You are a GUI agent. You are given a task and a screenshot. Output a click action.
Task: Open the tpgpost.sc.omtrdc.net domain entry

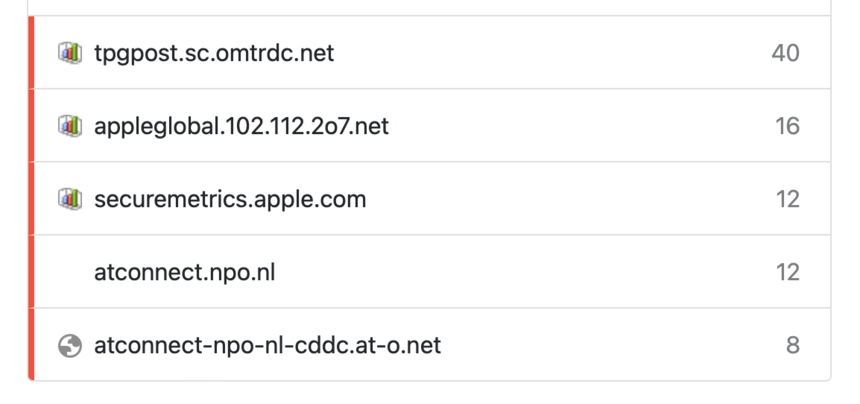pos(214,53)
